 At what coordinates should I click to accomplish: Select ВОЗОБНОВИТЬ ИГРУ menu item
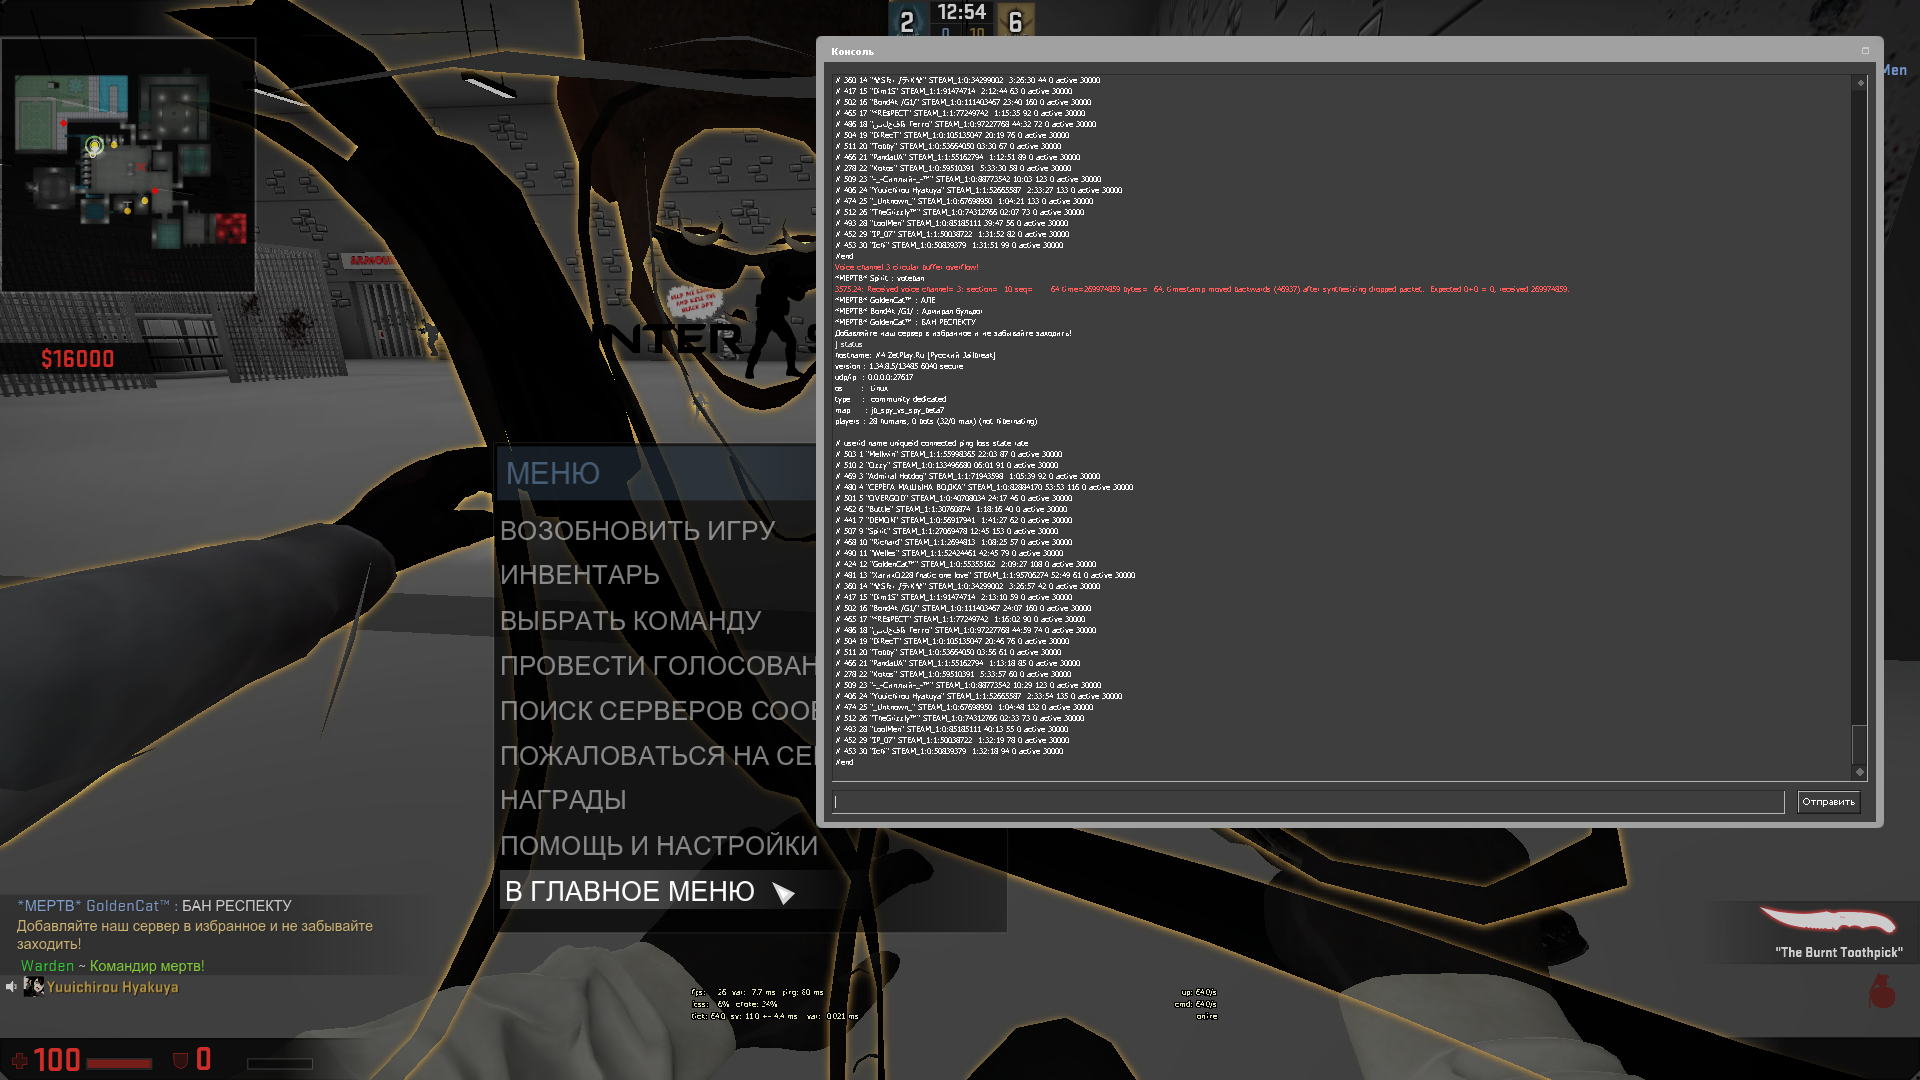coord(637,531)
